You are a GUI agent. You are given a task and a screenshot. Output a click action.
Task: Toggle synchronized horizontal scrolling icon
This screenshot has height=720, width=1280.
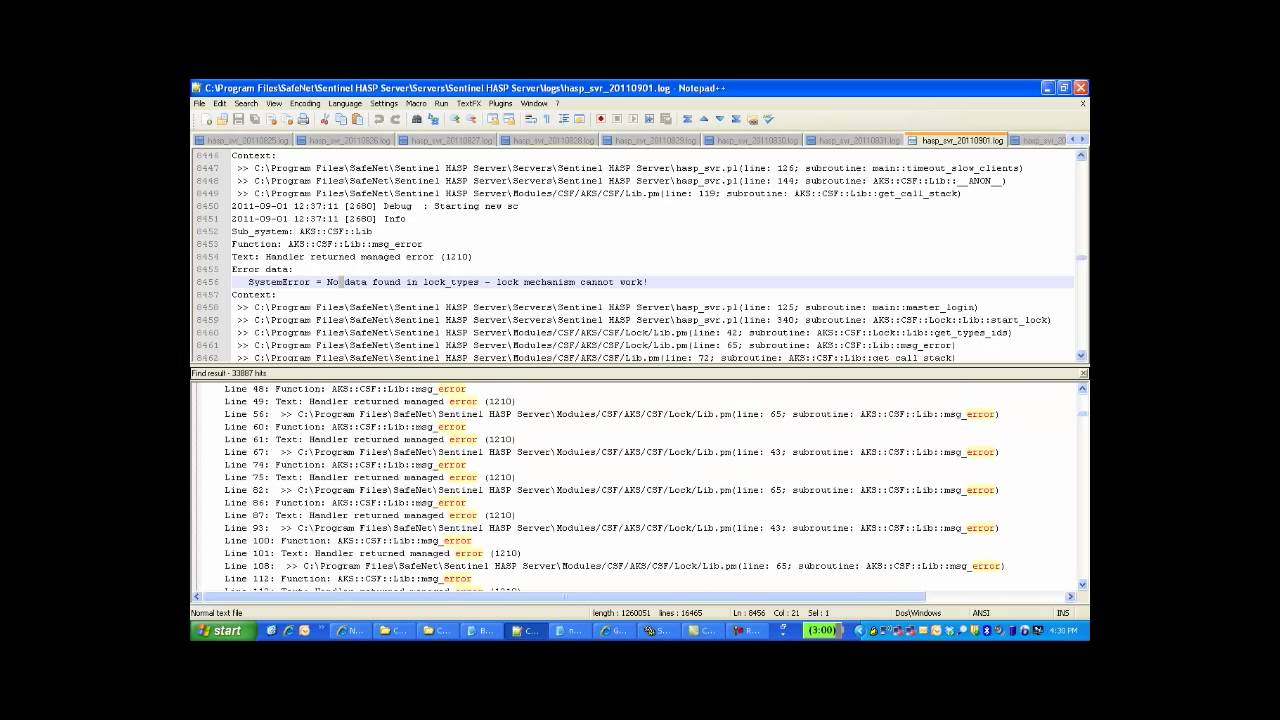pos(509,119)
